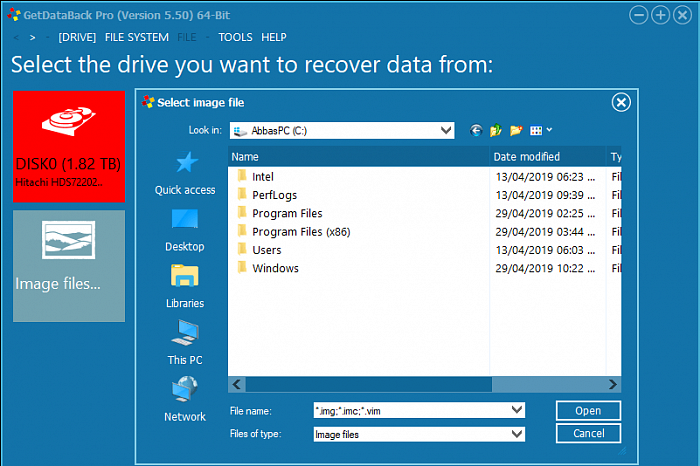This screenshot has width=700, height=466.
Task: Go up one folder level
Action: pos(496,130)
